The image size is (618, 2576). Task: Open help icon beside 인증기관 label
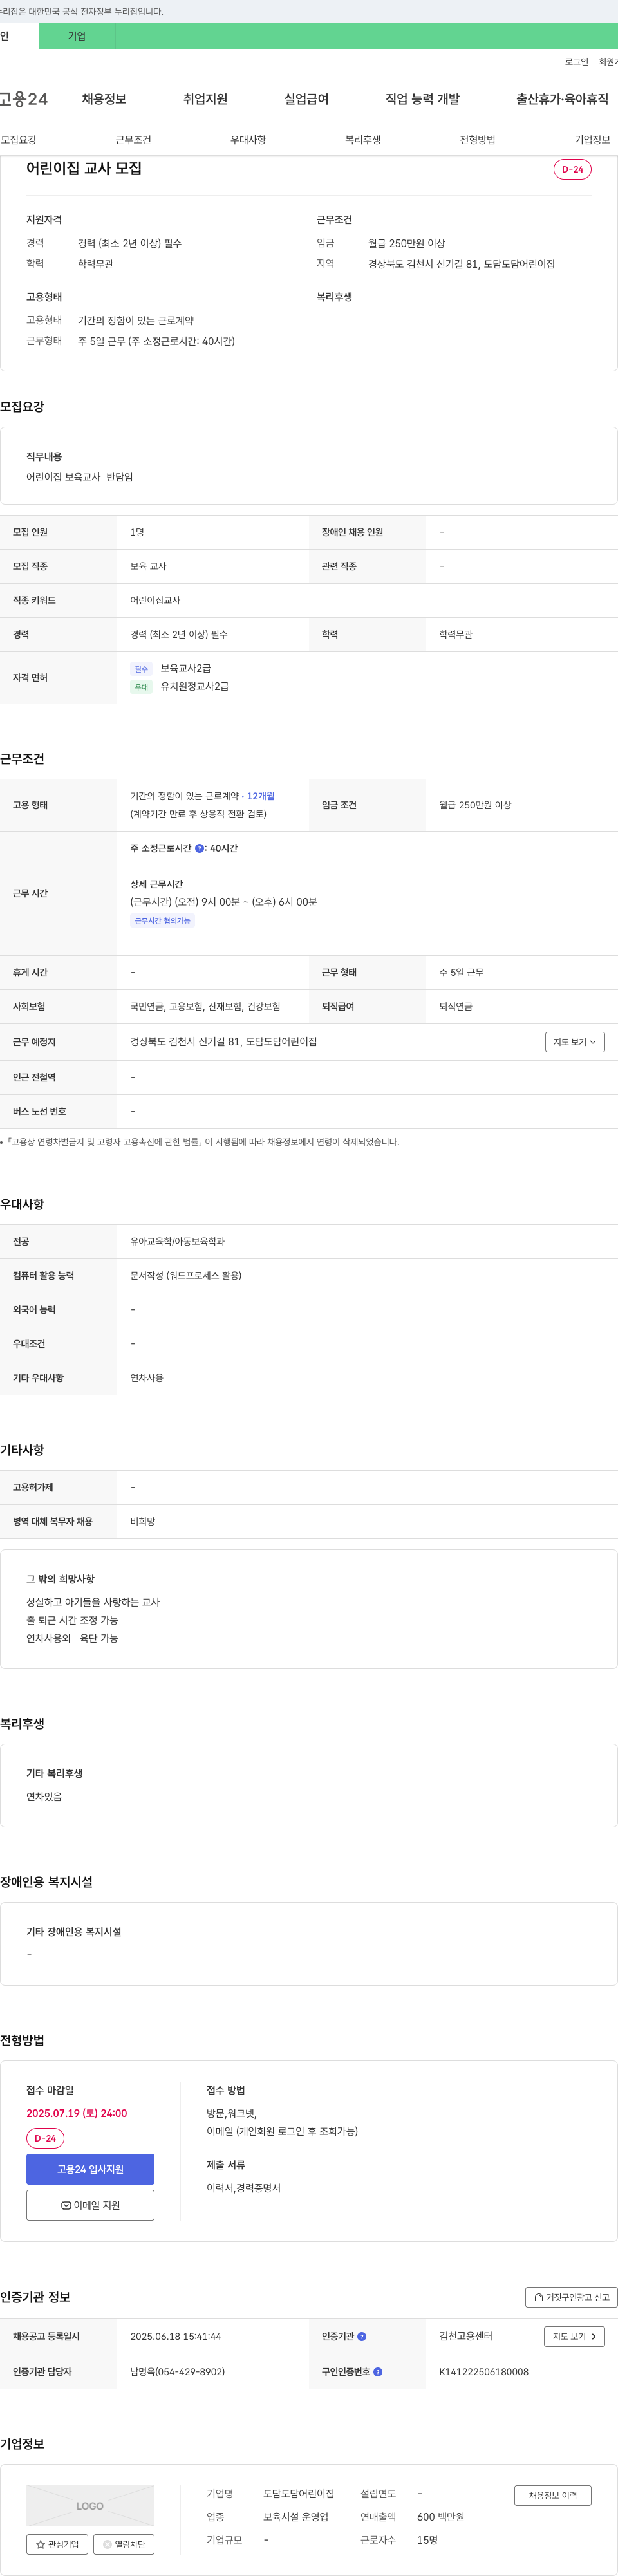tap(362, 2336)
